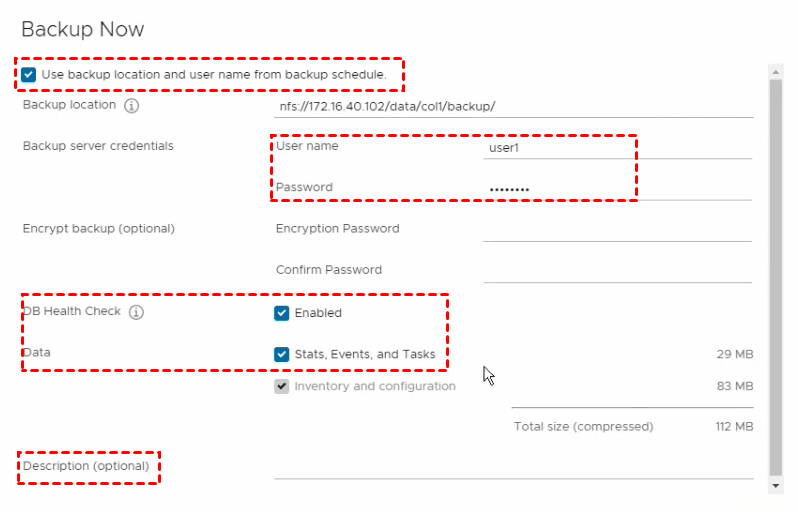Click the Total size (compressed) label
Image resolution: width=798 pixels, height=512 pixels.
click(x=583, y=427)
